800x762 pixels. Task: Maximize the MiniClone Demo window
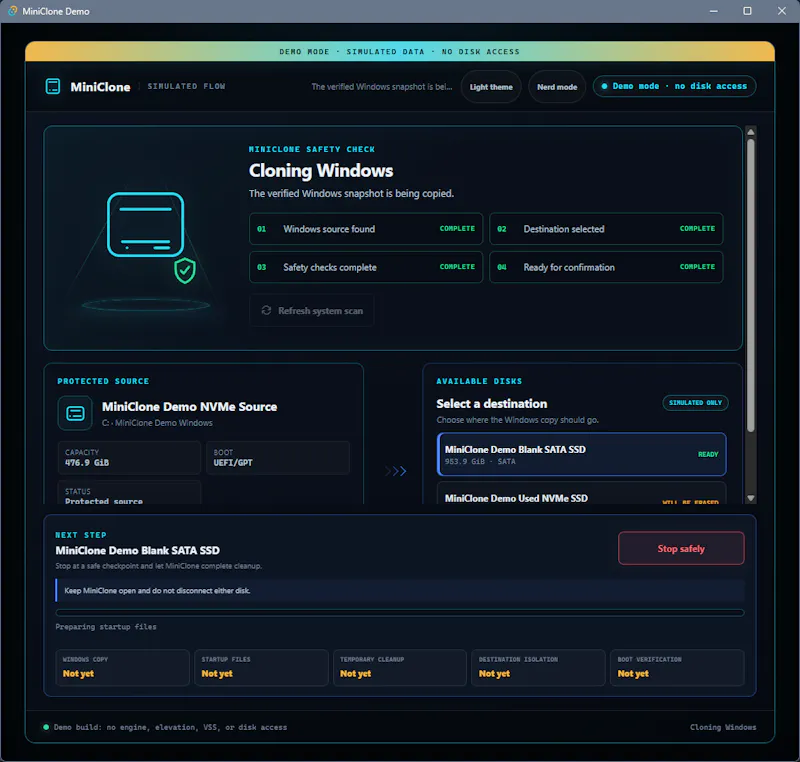(x=747, y=11)
